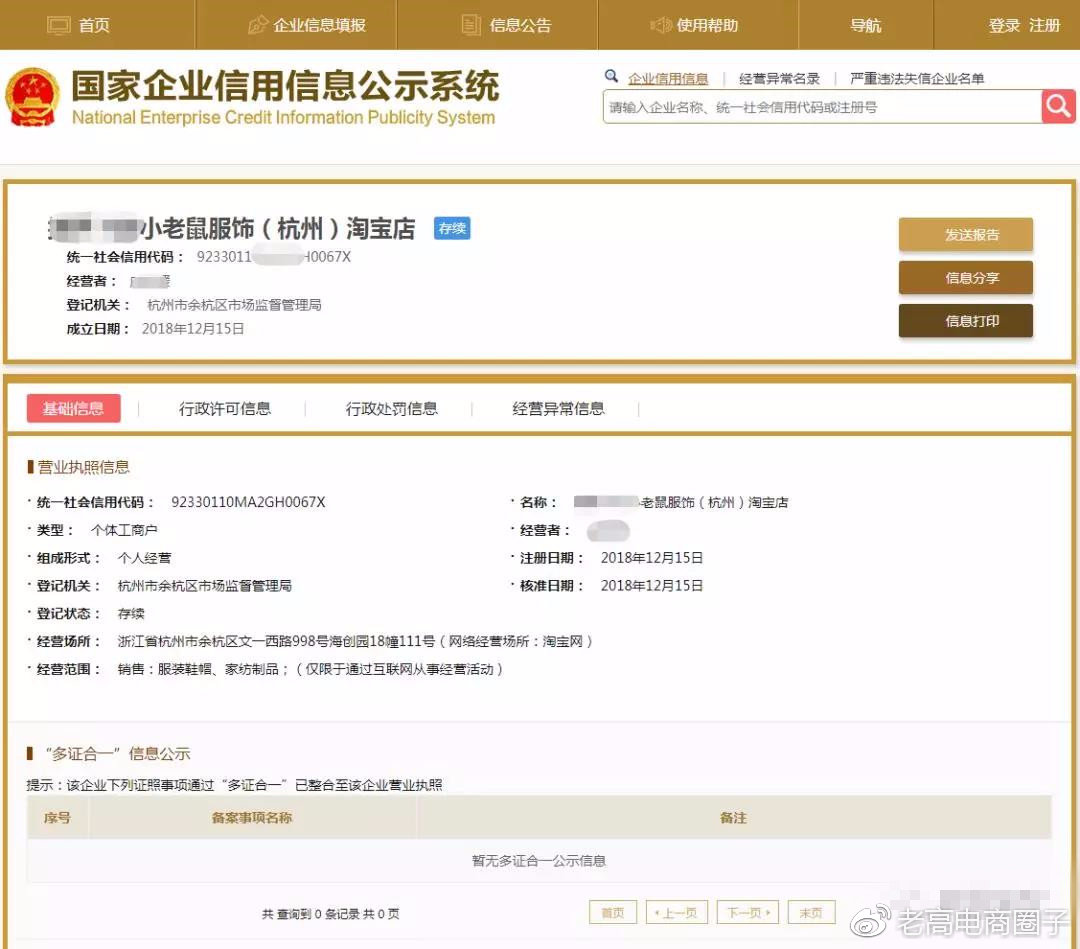1080x949 pixels.
Task: Open 企业信息填报 menu item
Action: (320, 25)
